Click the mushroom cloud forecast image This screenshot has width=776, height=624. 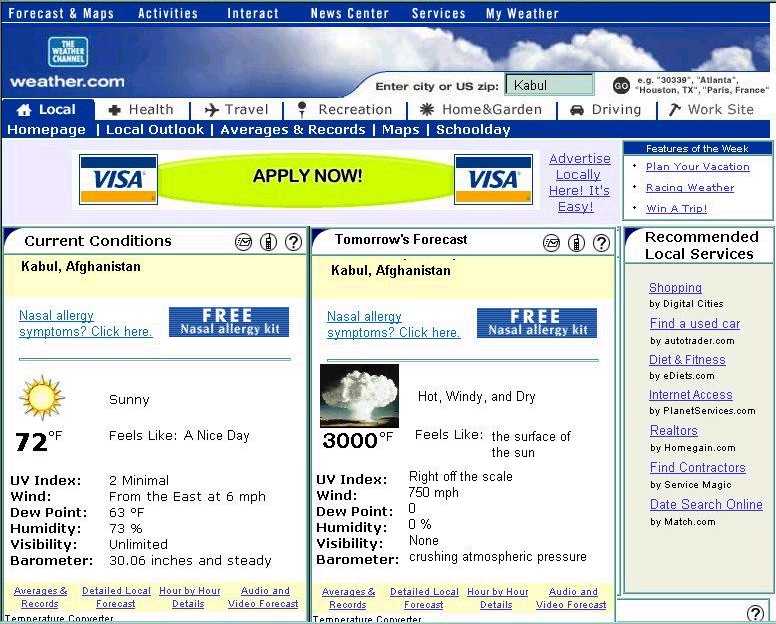pyautogui.click(x=359, y=396)
